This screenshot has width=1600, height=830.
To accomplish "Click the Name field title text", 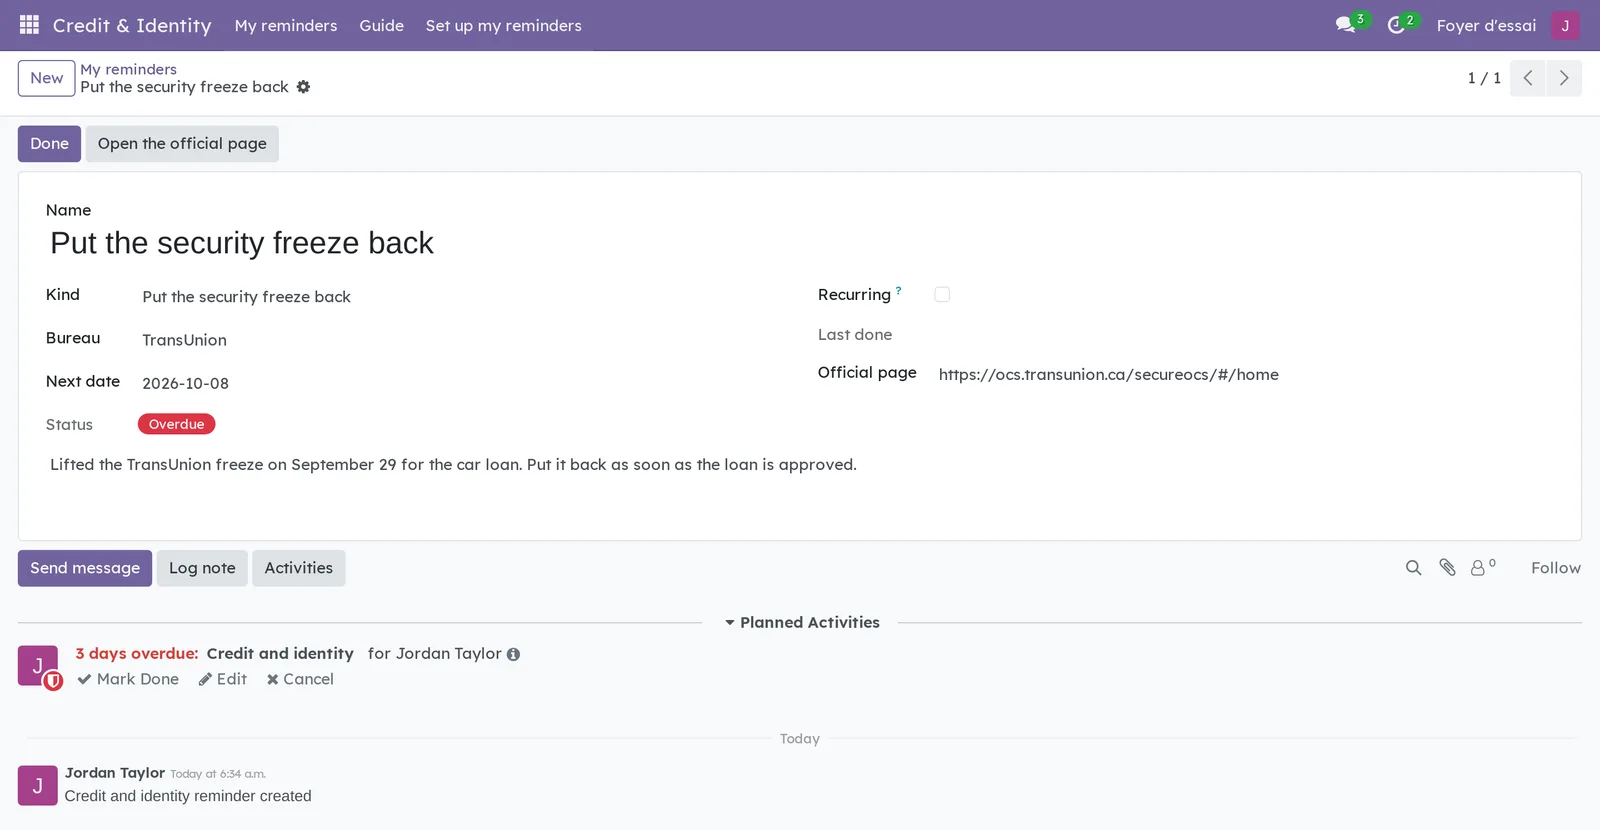I will 242,243.
